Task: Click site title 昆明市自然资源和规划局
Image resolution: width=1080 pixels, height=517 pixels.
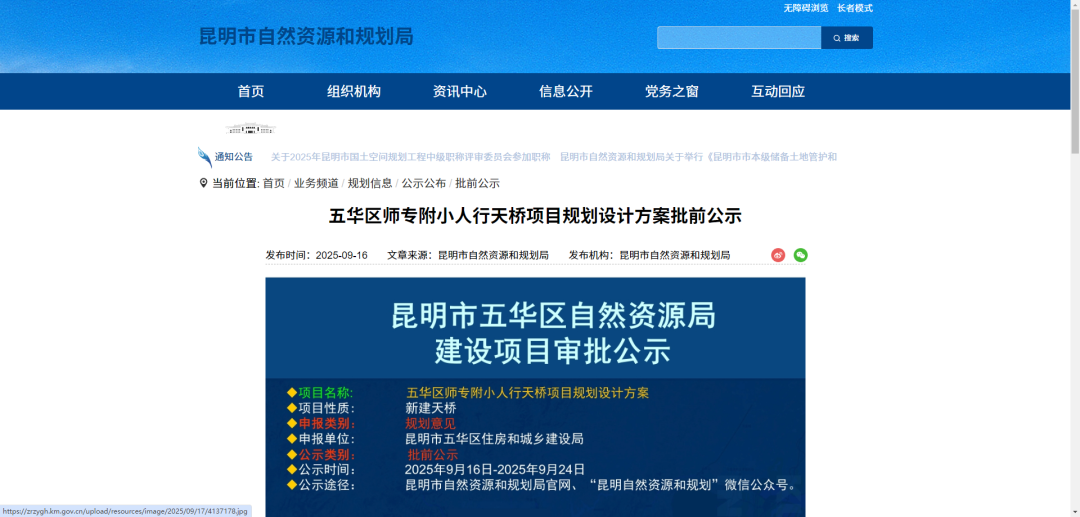Action: [307, 36]
